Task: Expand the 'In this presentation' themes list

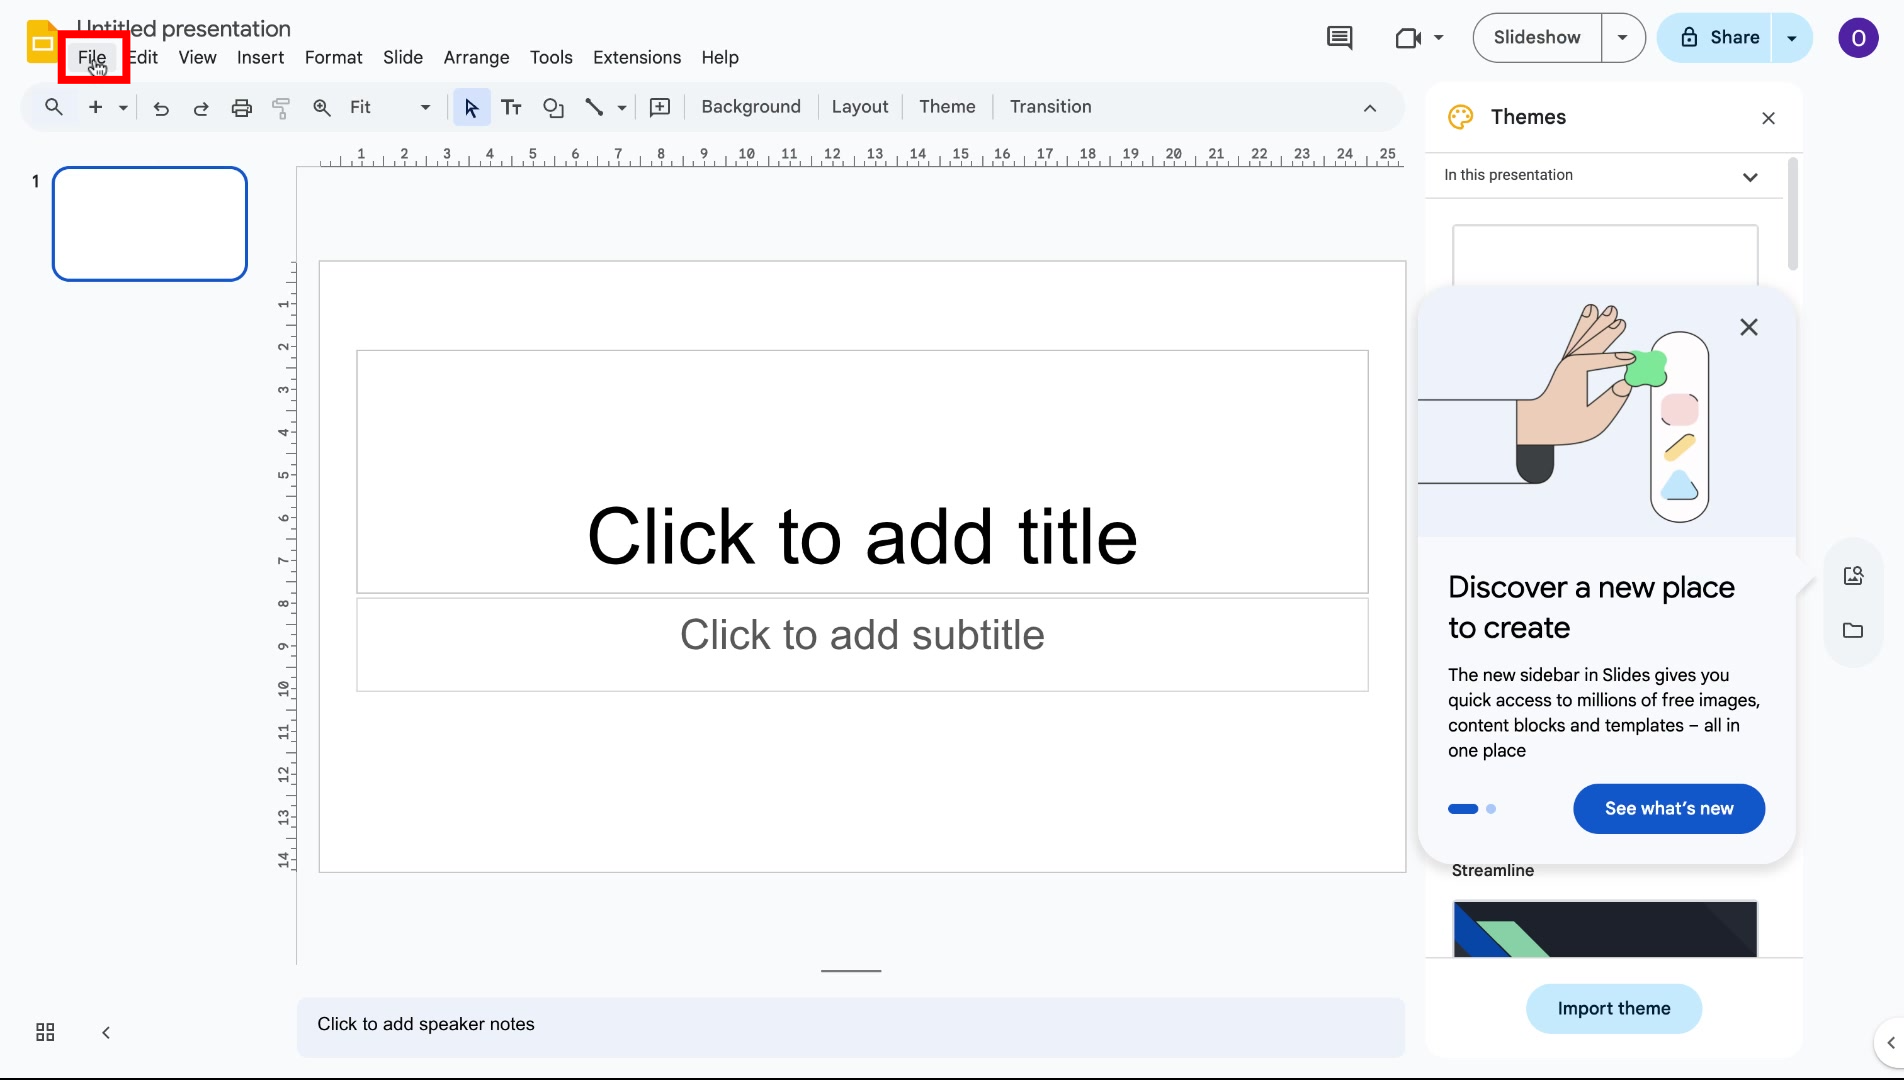Action: [1751, 176]
